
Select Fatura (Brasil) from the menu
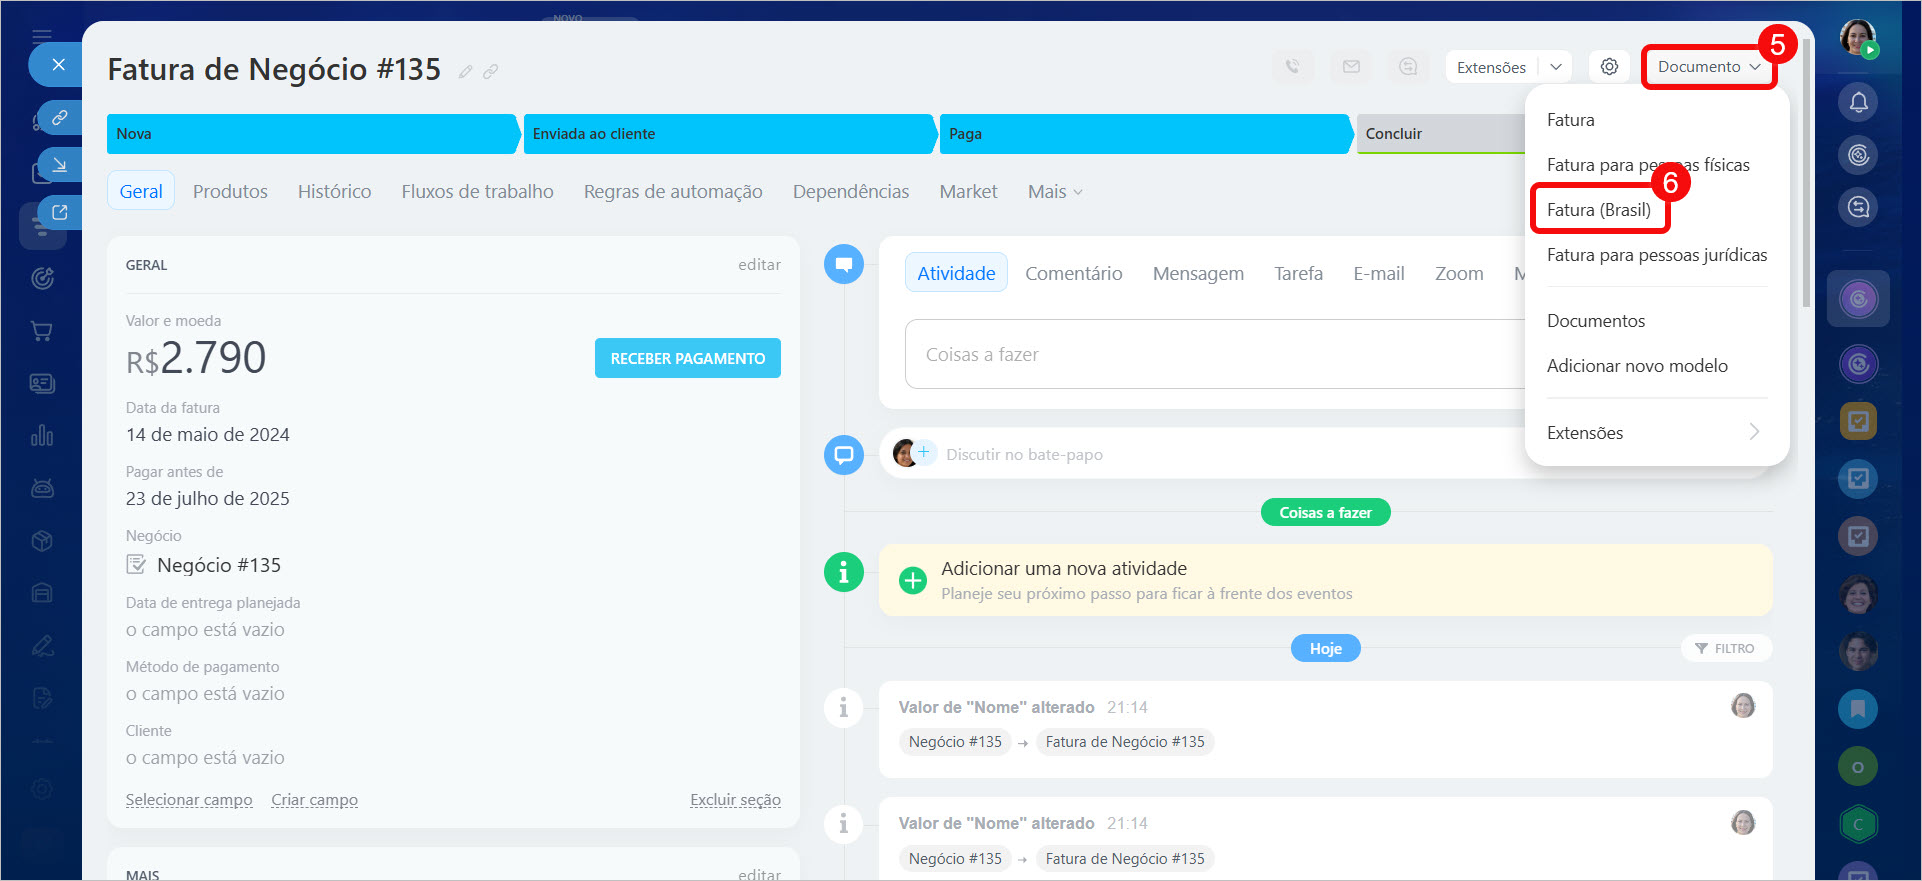(x=1598, y=210)
